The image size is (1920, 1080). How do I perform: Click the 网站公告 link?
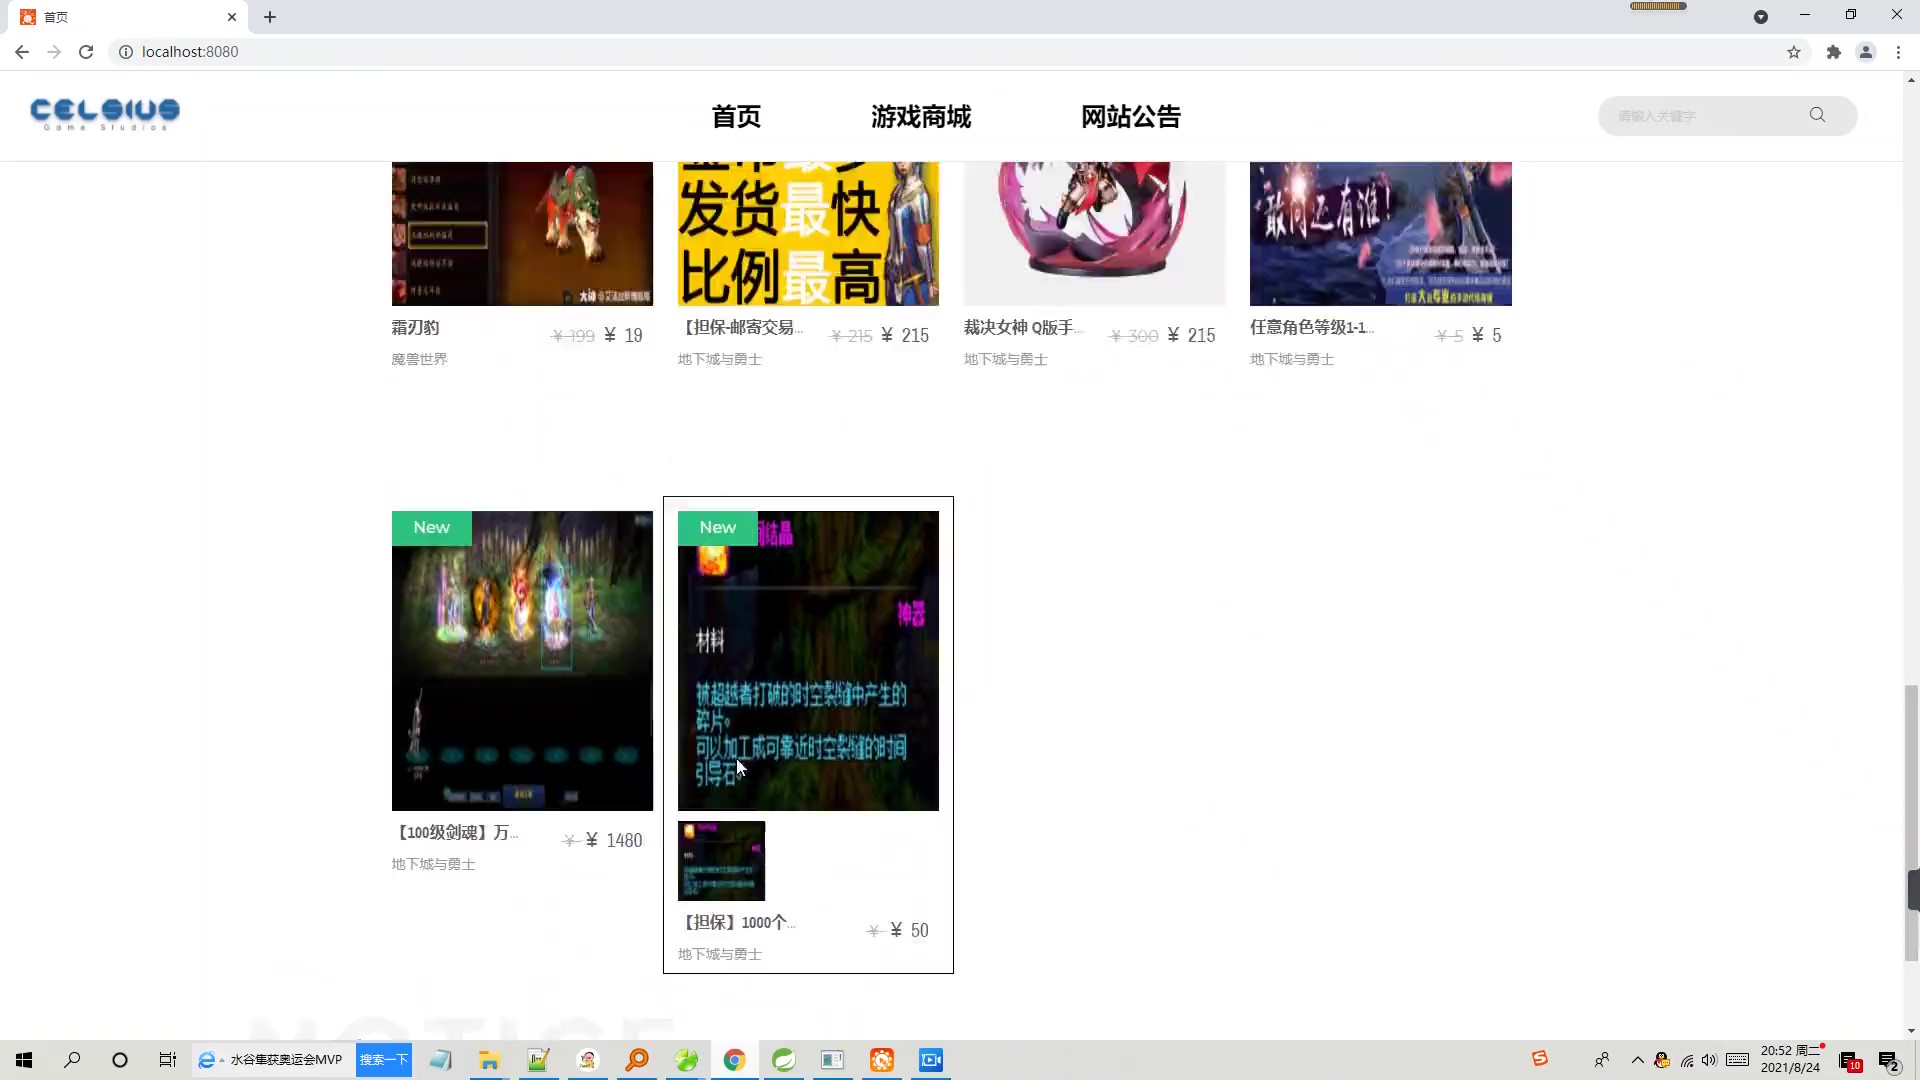(x=1130, y=116)
